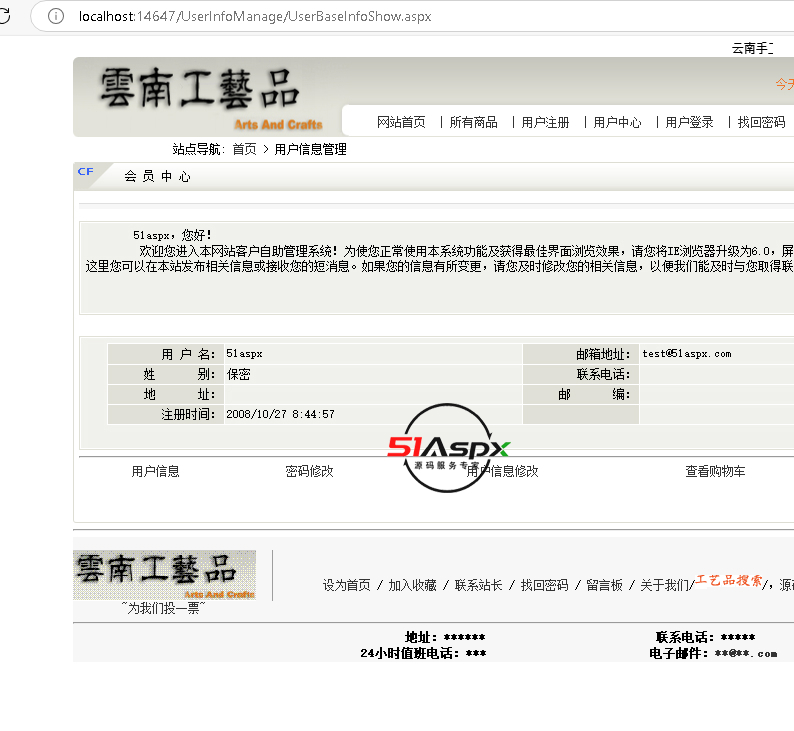Select the 用户信息 tab below the table

coord(155,471)
